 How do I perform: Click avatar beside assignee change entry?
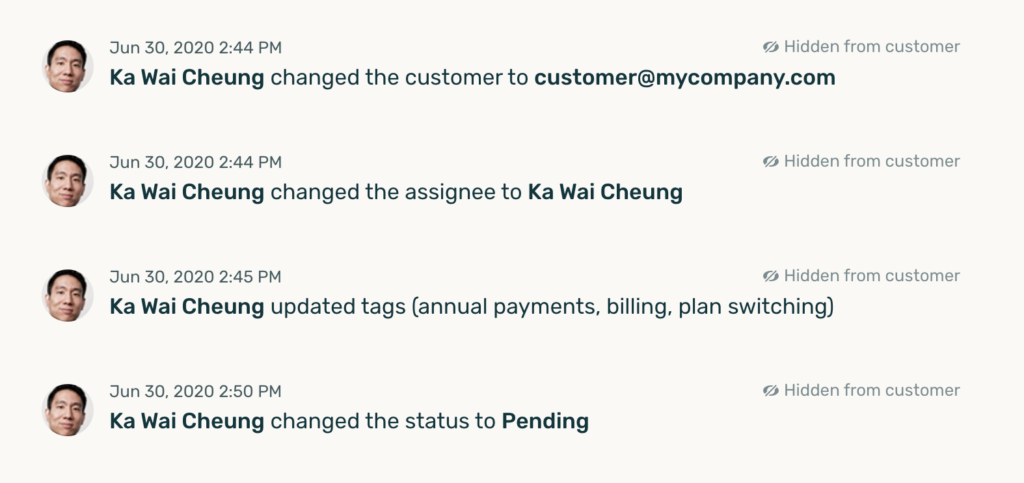tap(67, 181)
